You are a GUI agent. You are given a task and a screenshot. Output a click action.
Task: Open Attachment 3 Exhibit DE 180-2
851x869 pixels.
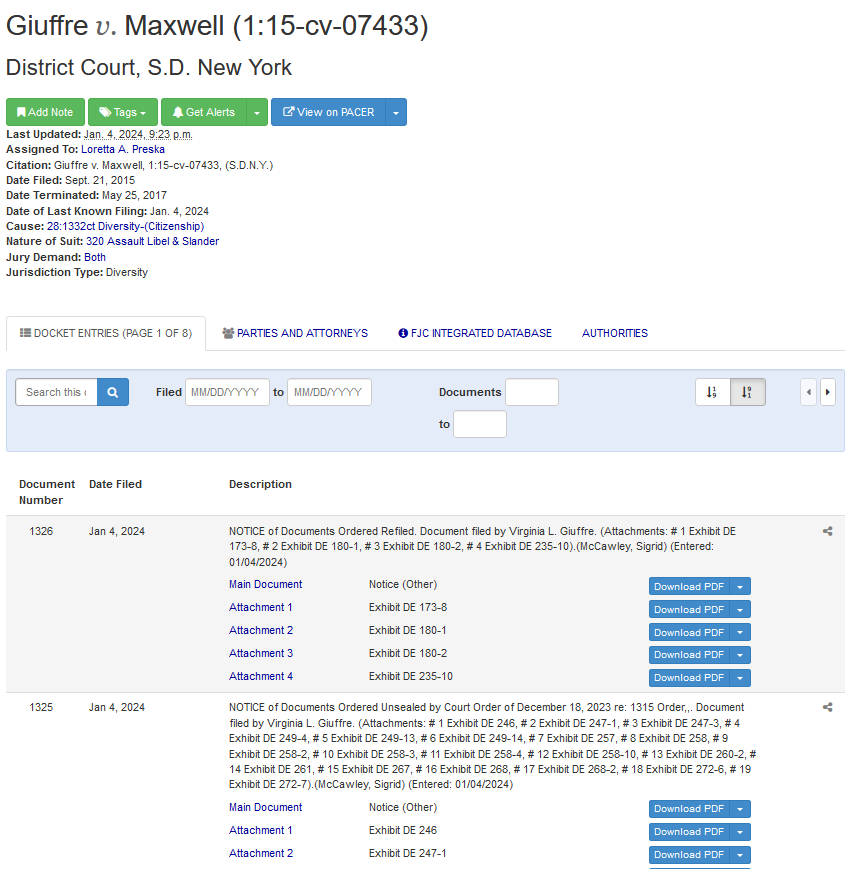coord(261,653)
